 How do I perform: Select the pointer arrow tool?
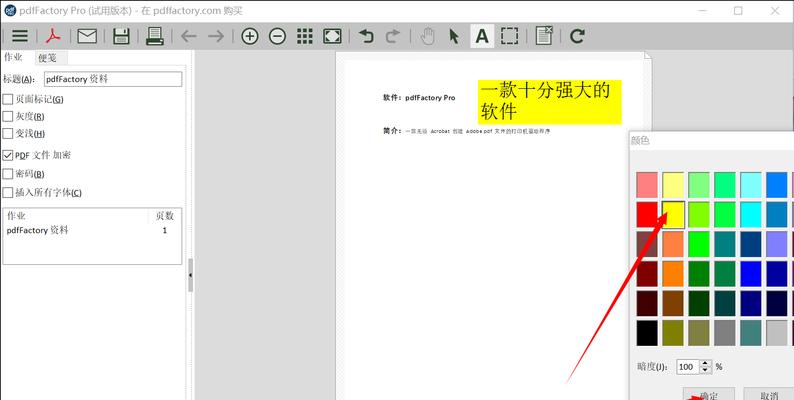pyautogui.click(x=454, y=36)
